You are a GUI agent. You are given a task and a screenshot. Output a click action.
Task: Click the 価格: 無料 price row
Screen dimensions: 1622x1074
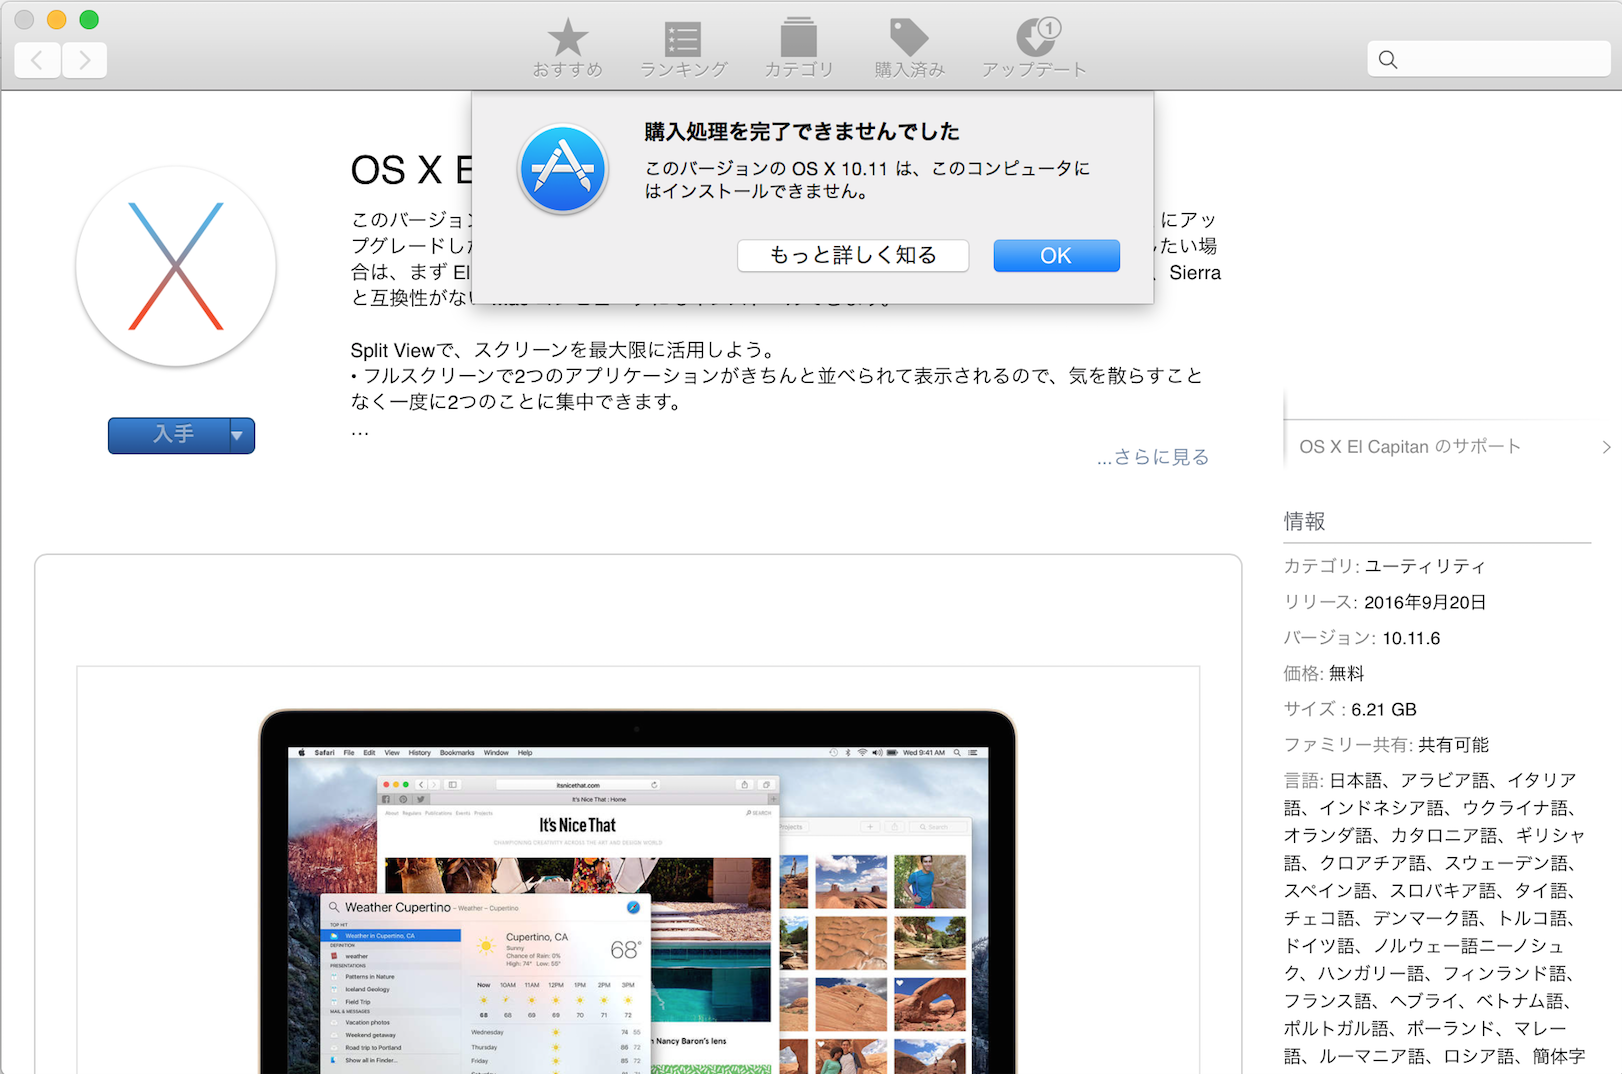click(x=1324, y=674)
